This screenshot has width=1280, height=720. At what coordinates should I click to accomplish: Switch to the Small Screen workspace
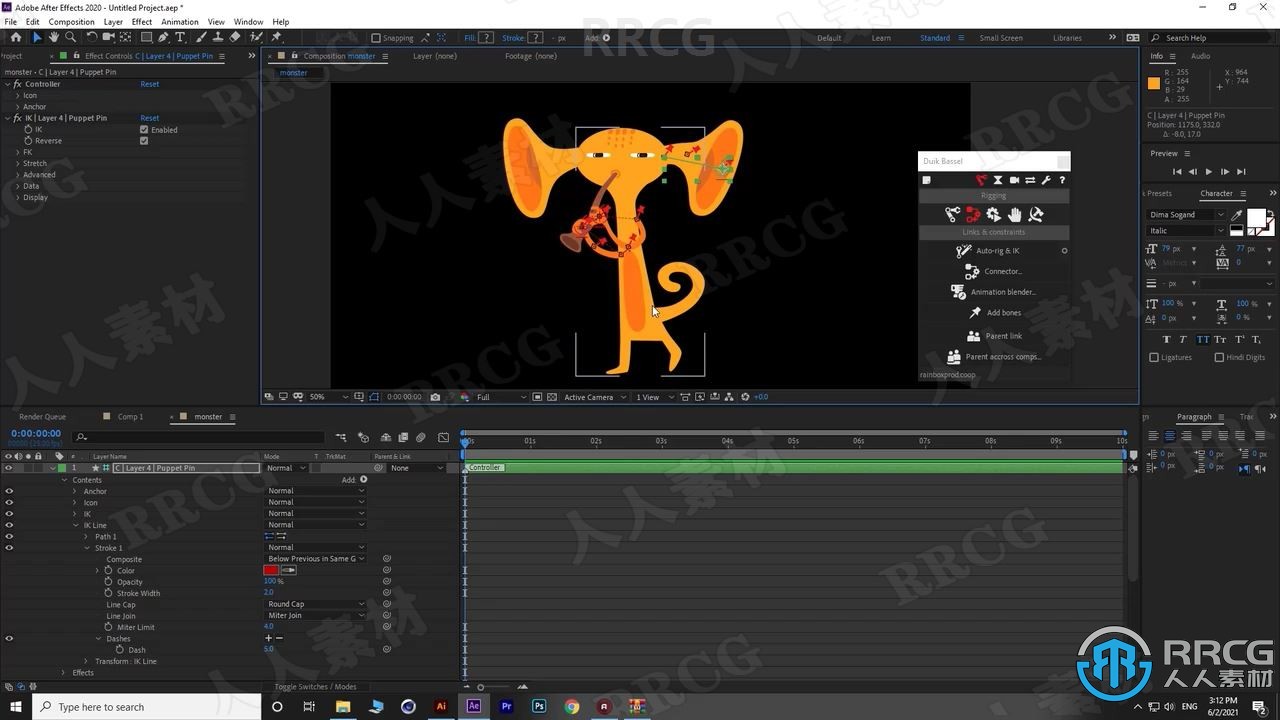tap(1001, 38)
